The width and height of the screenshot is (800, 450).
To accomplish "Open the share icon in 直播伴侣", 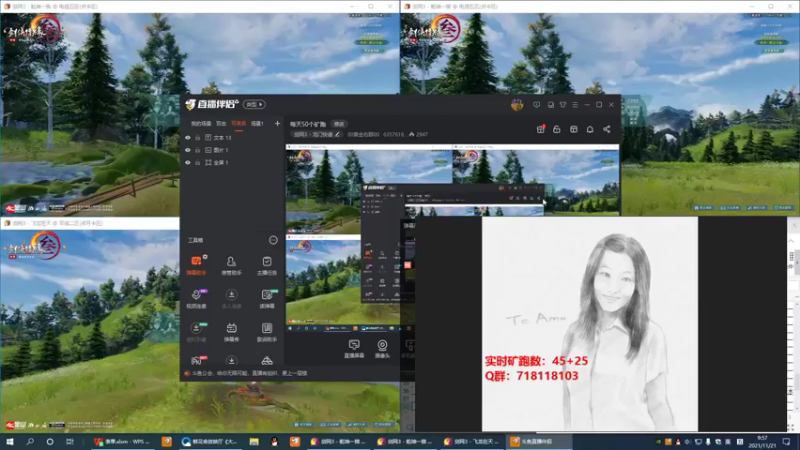I will pyautogui.click(x=607, y=130).
